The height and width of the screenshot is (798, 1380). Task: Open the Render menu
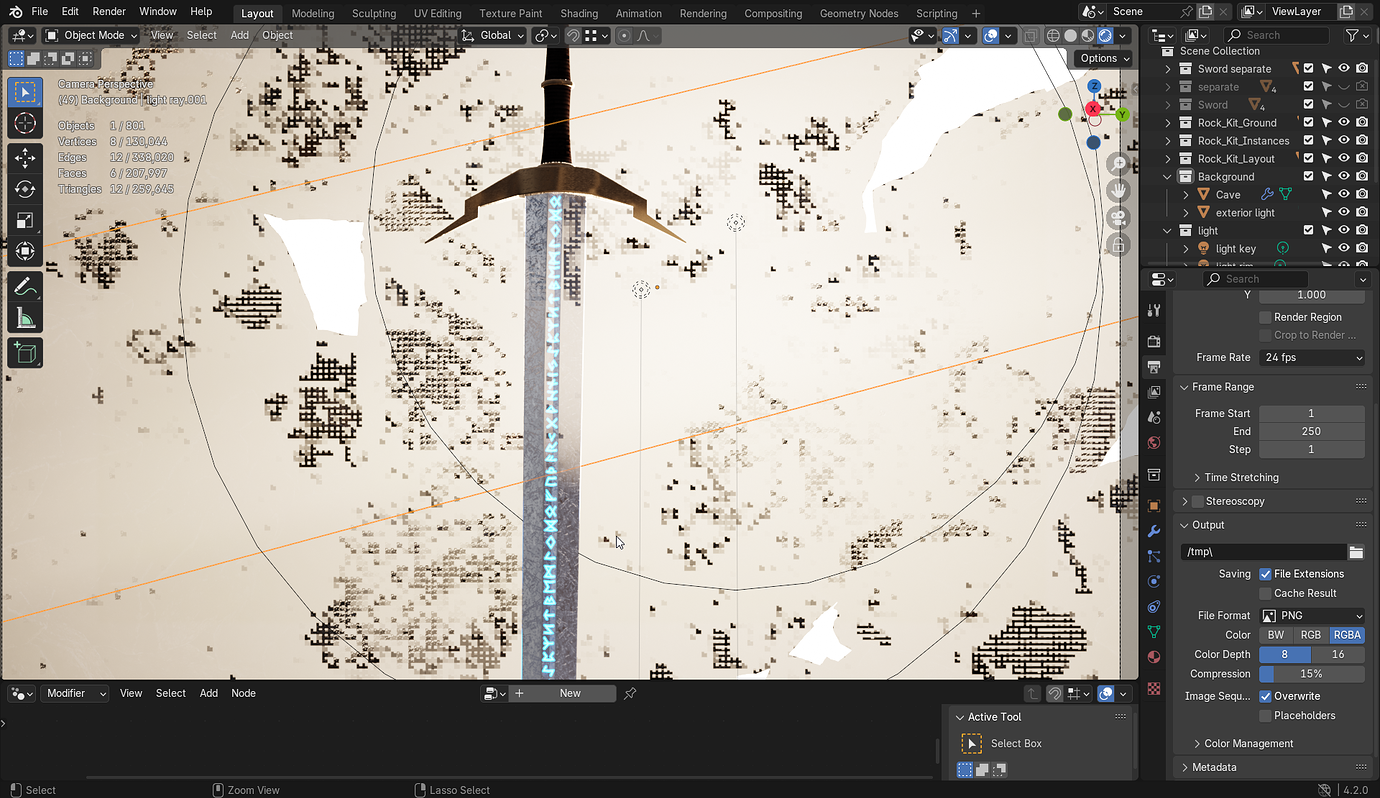(109, 12)
